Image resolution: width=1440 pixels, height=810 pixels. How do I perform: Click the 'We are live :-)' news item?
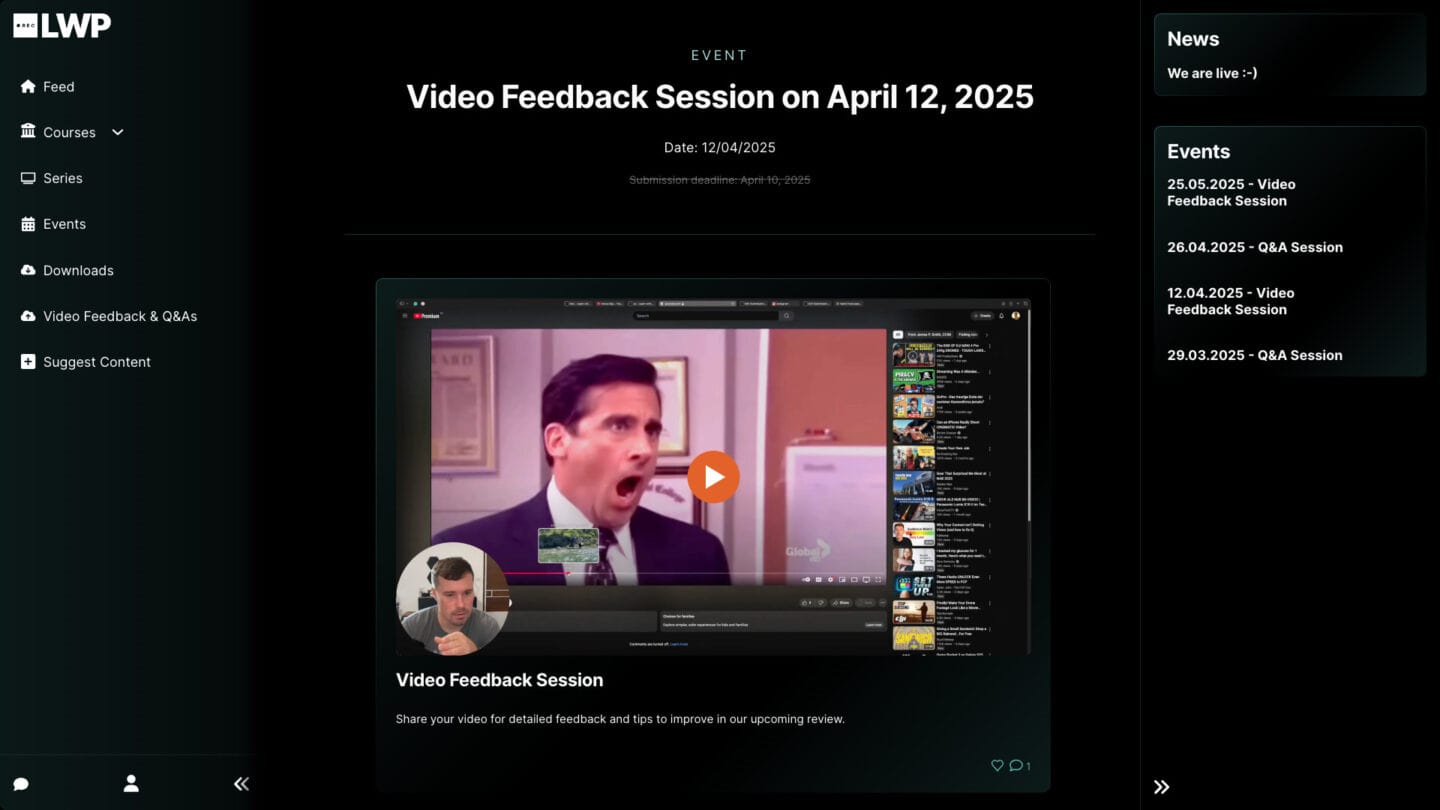(1212, 73)
